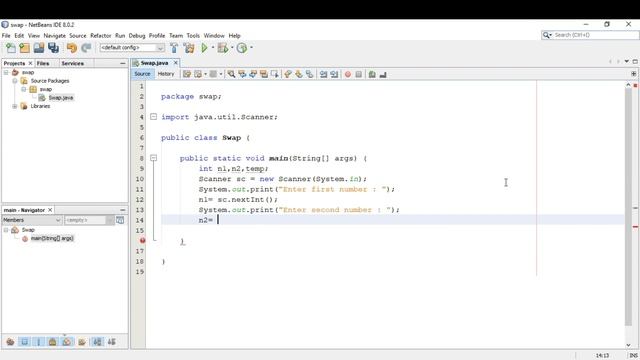Image resolution: width=640 pixels, height=360 pixels.
Task: Click the New File toolbar icon
Action: [11, 48]
